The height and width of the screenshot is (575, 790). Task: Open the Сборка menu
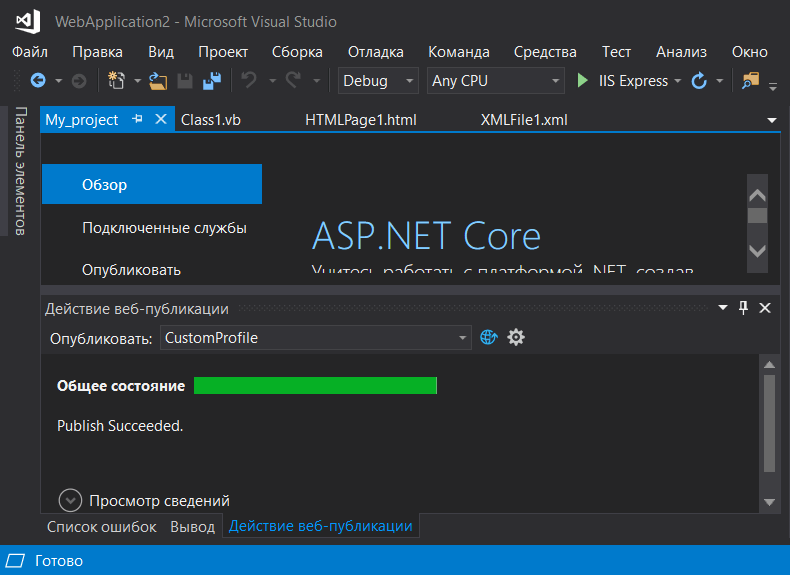pos(297,52)
